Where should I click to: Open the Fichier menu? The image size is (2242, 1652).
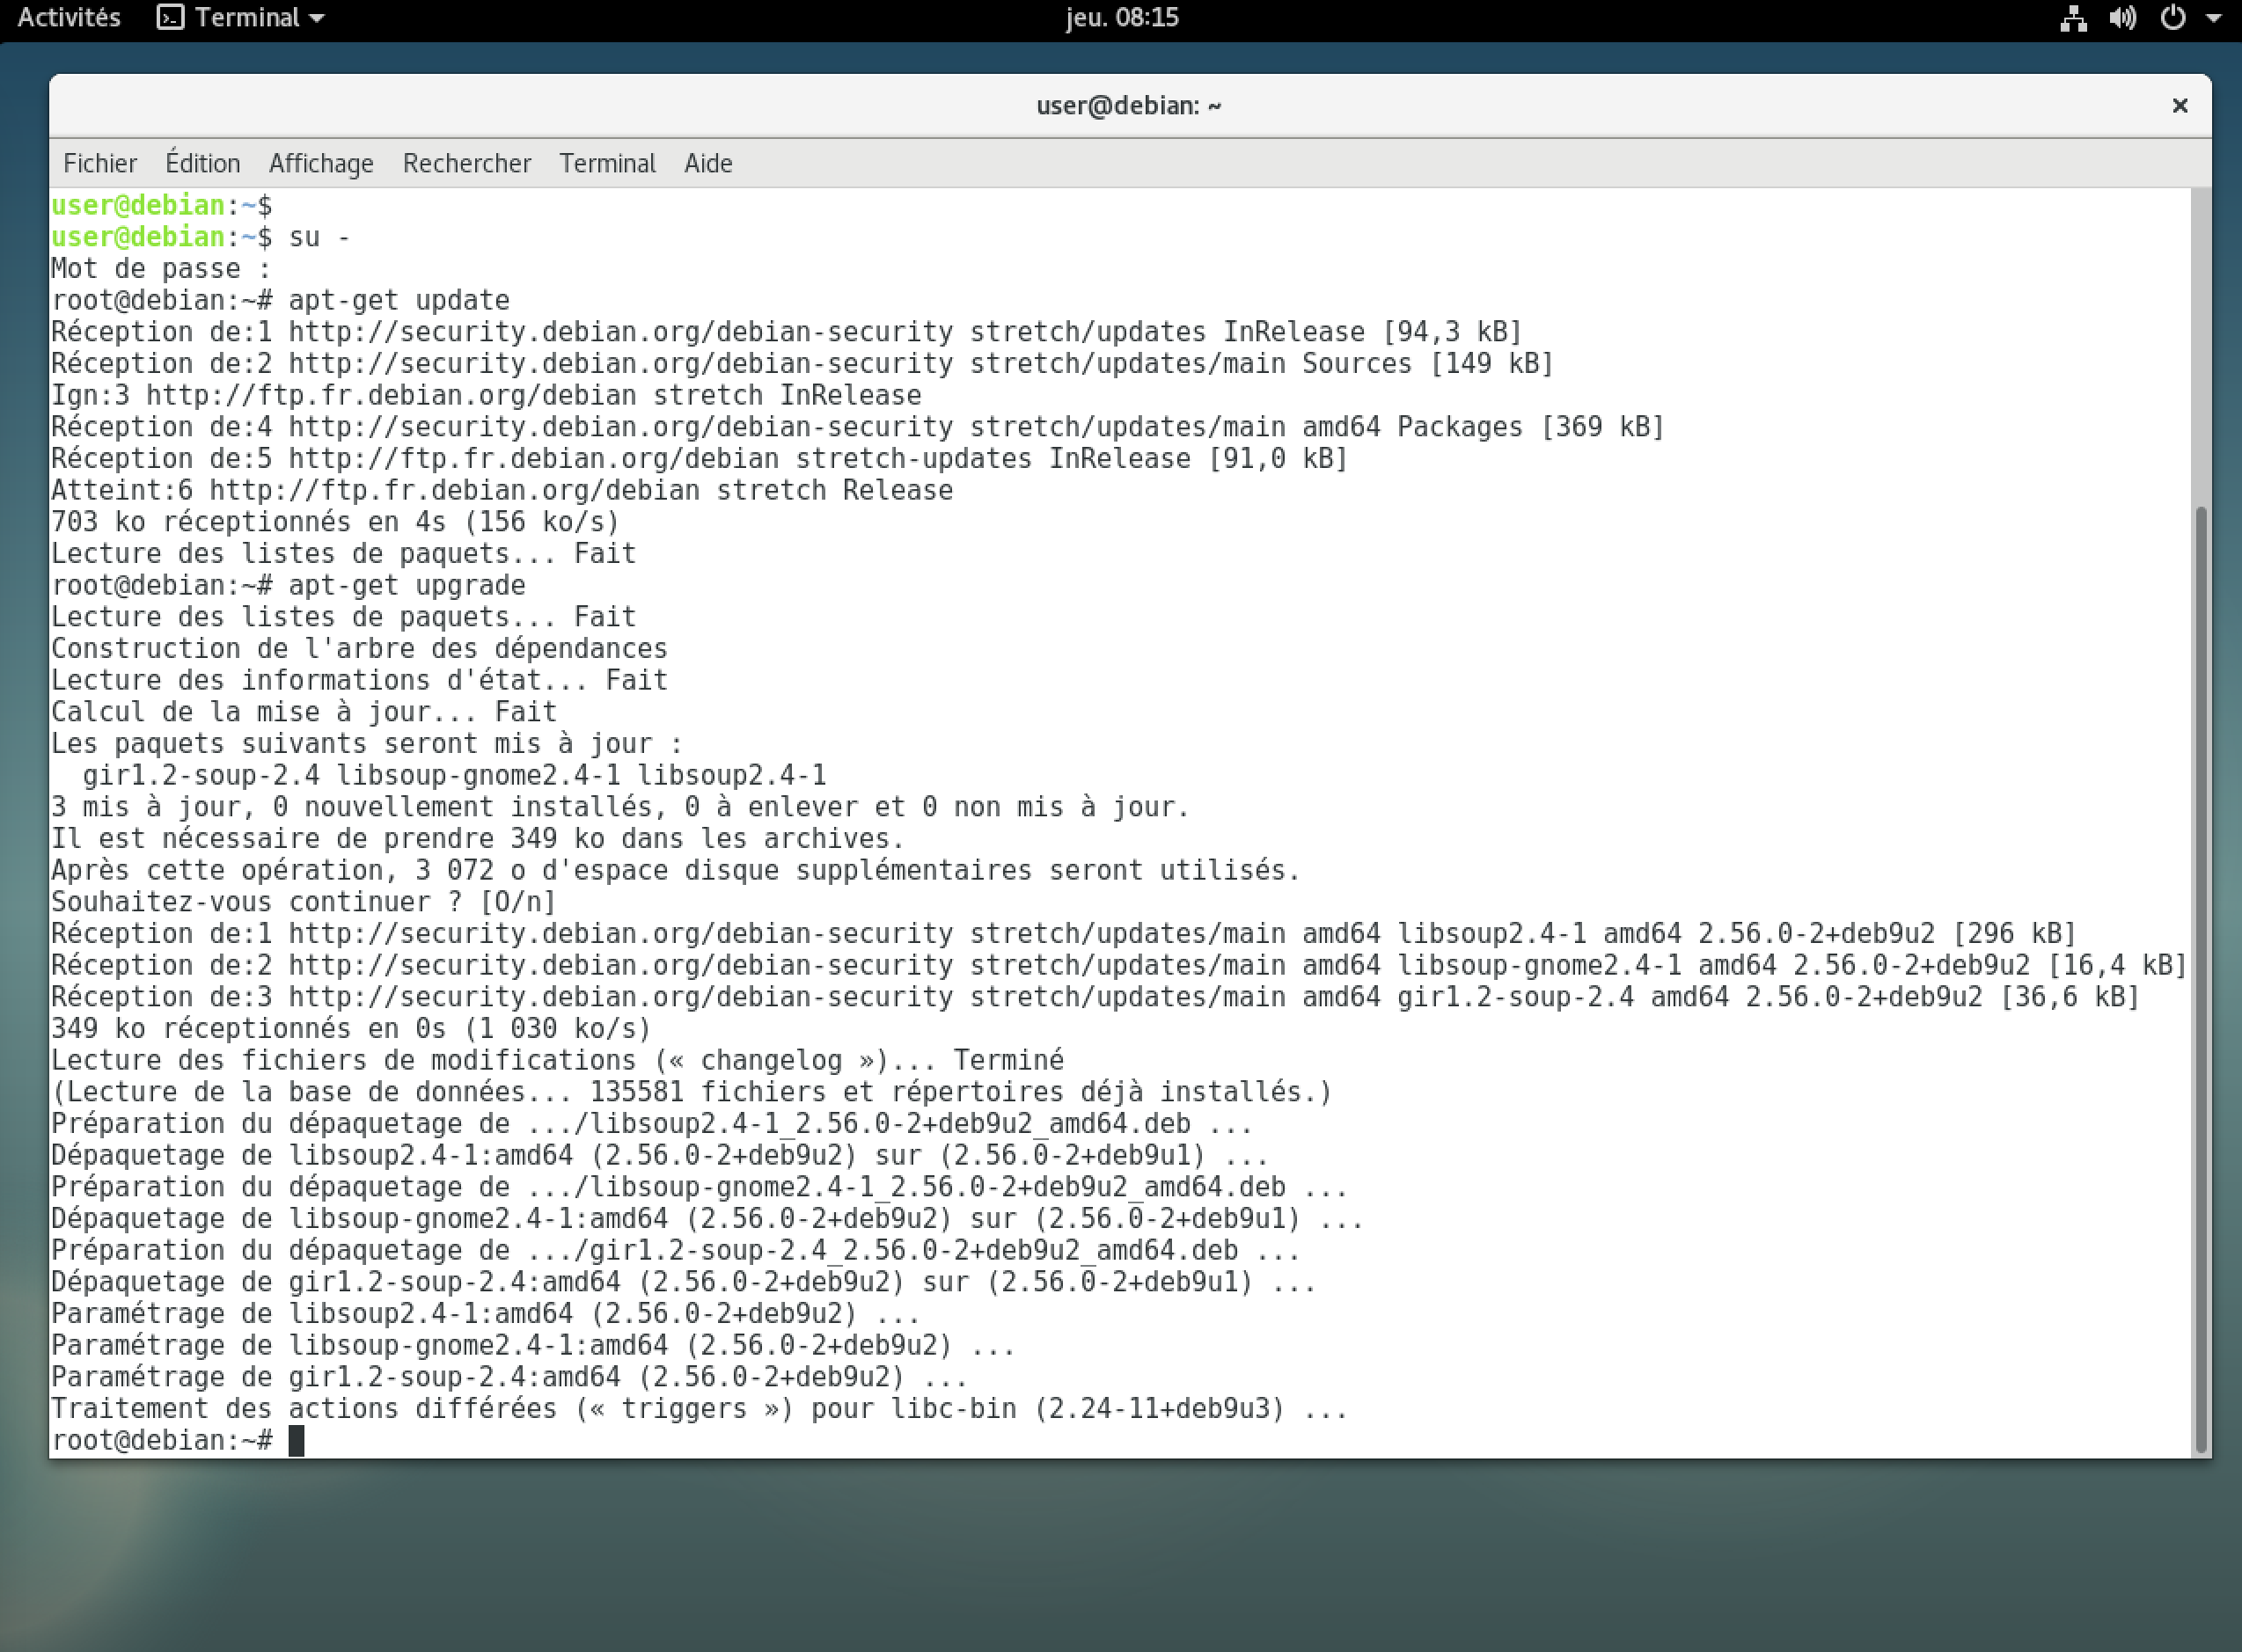click(100, 163)
